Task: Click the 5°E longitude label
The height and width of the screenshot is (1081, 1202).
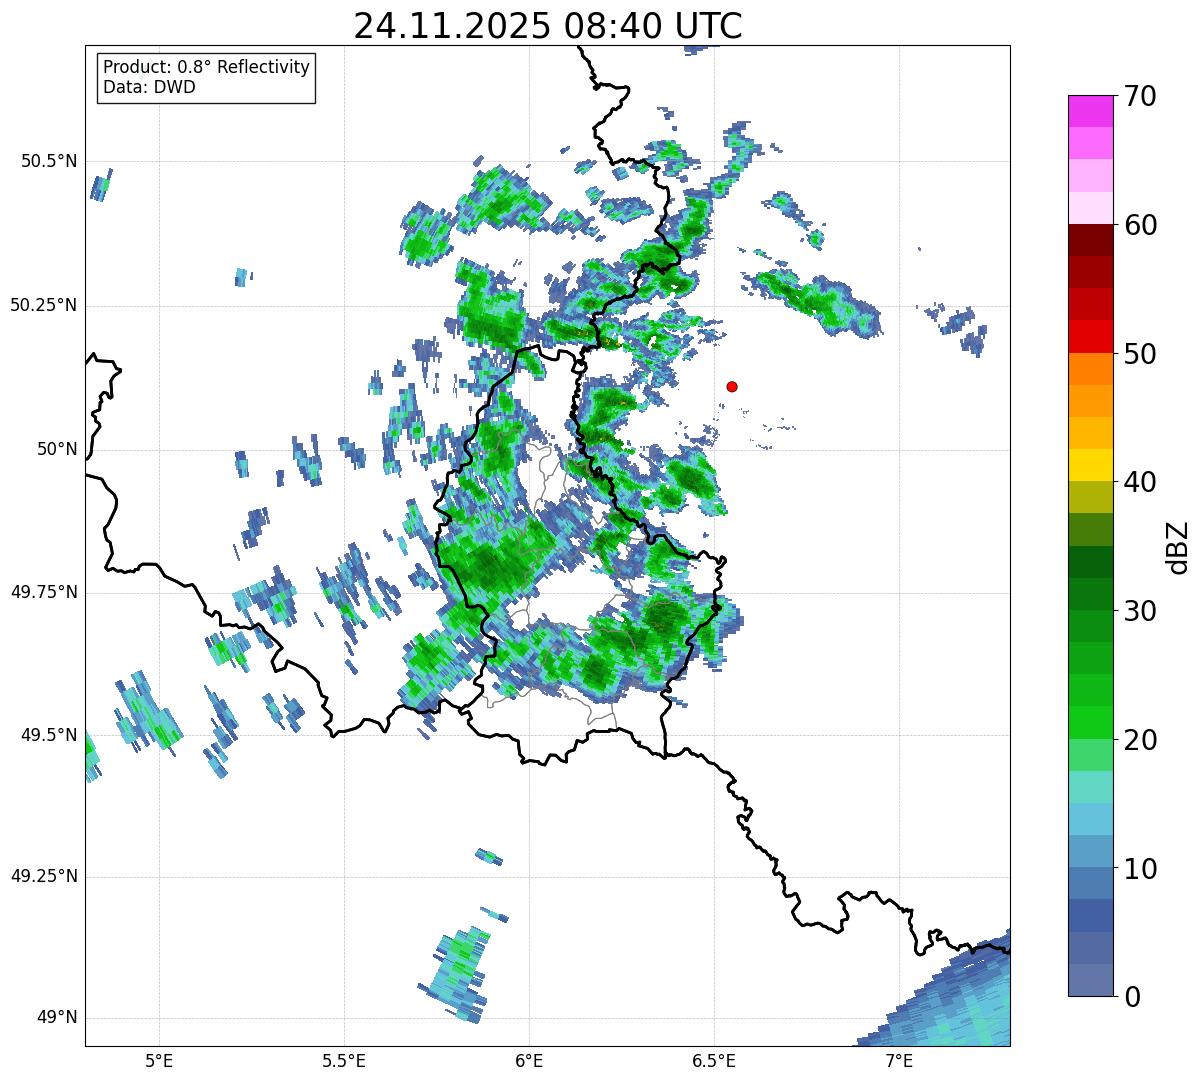Action: [159, 1060]
